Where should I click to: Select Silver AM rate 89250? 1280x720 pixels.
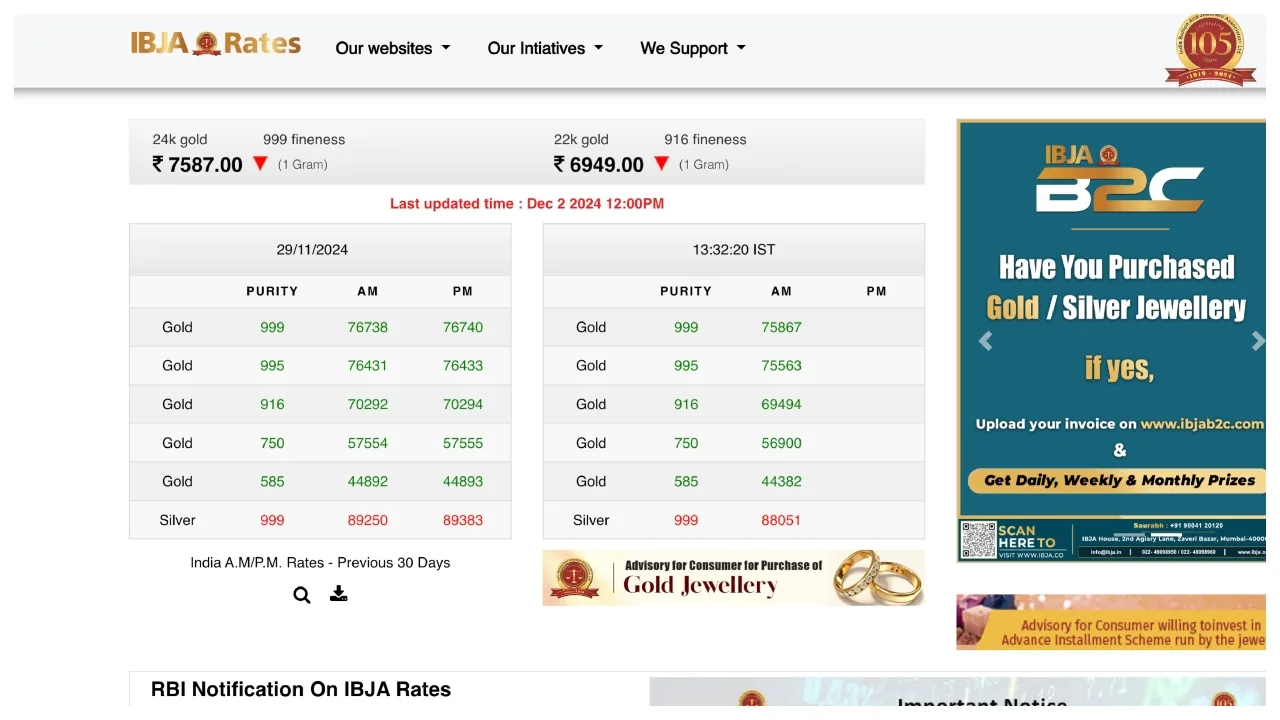pyautogui.click(x=368, y=521)
